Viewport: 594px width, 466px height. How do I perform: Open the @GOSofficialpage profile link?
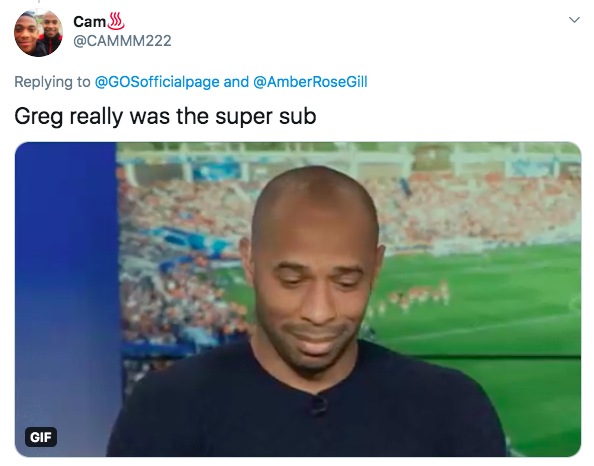[157, 82]
